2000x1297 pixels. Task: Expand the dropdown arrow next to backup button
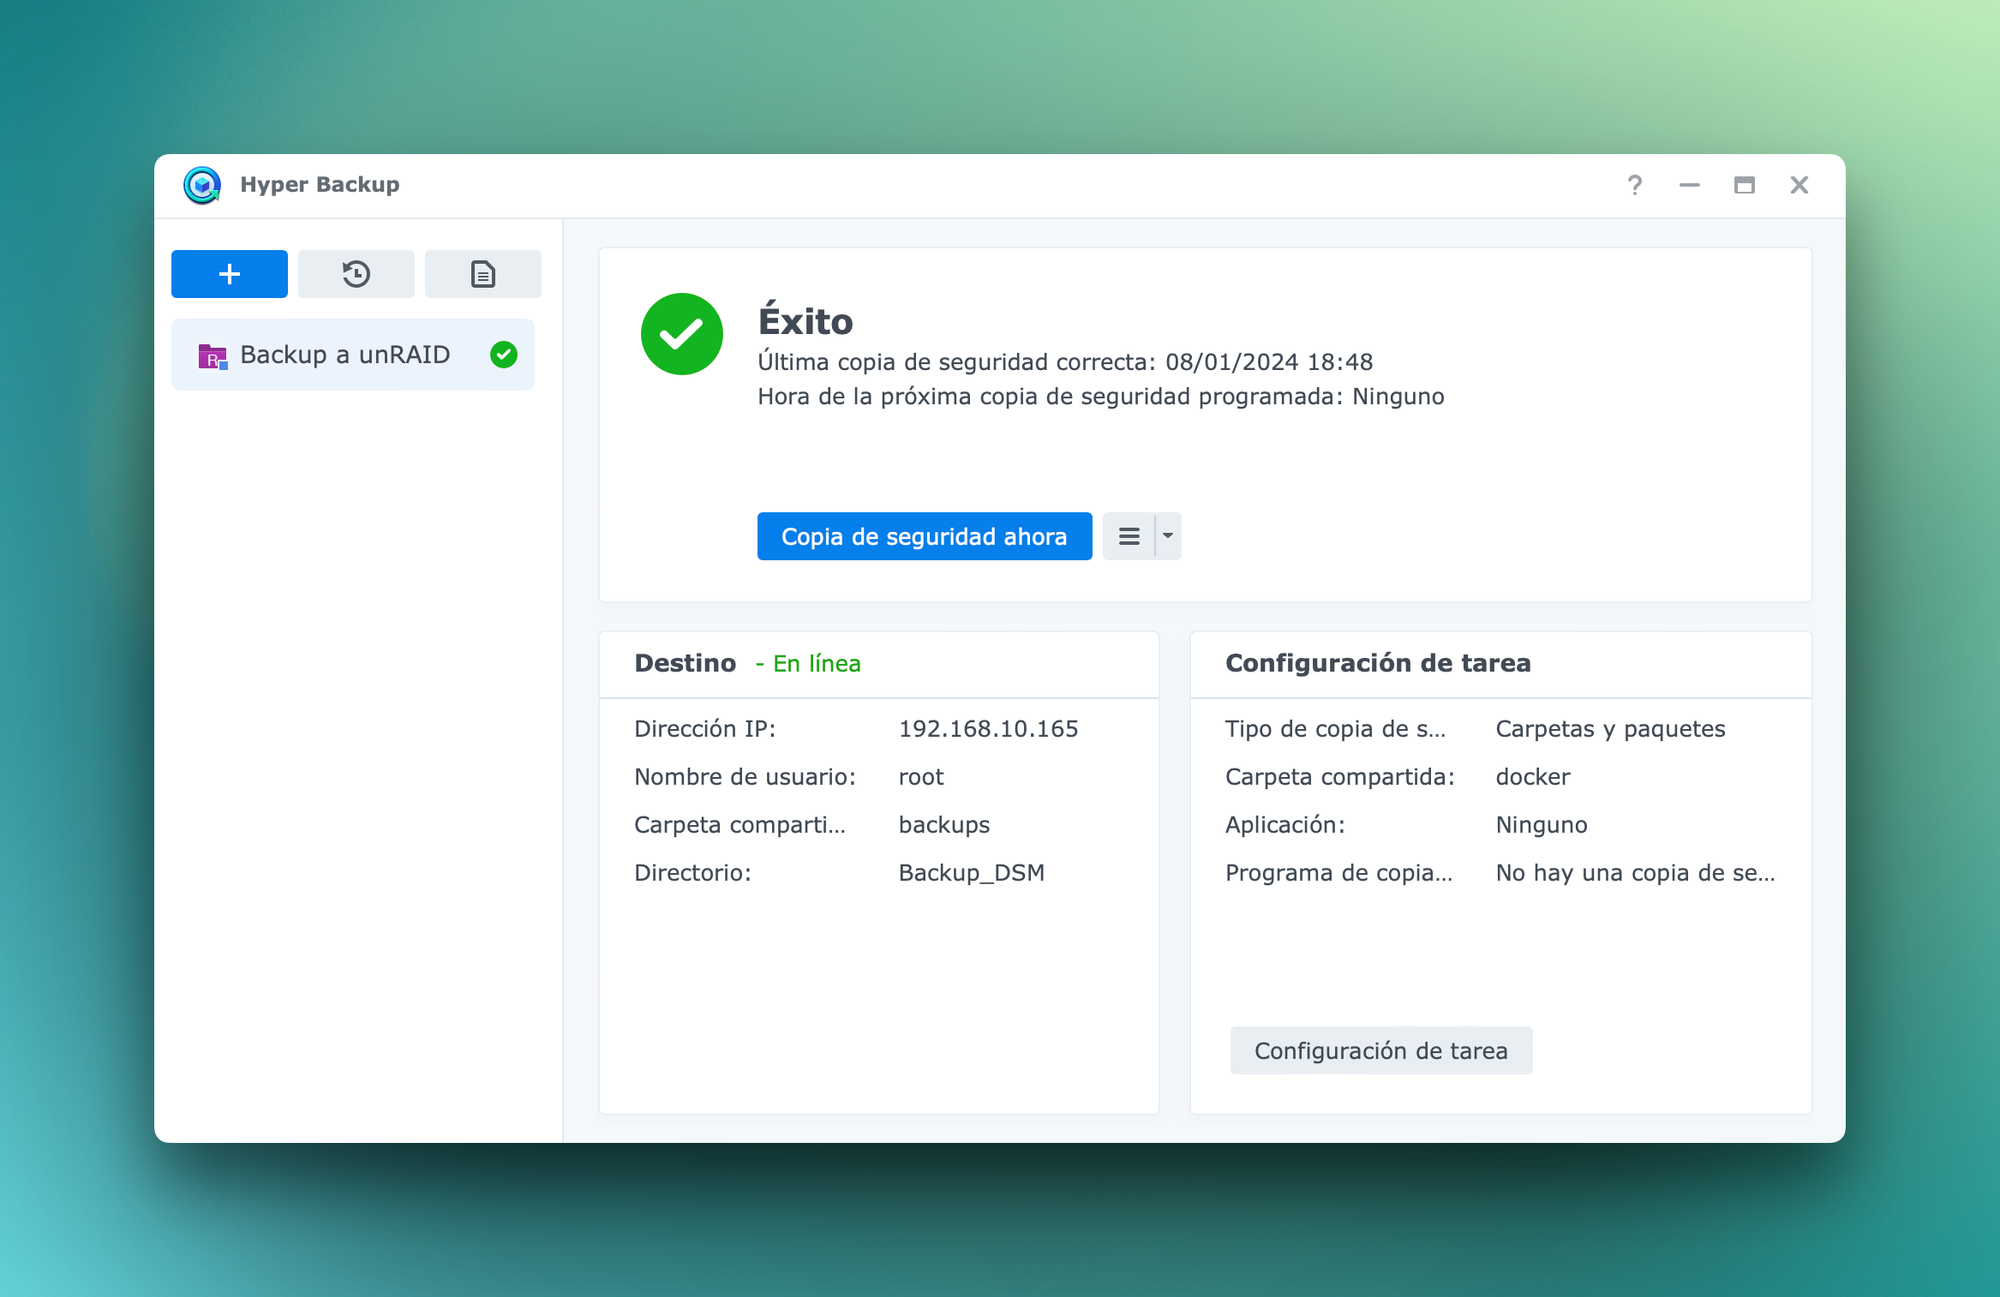[x=1168, y=537]
